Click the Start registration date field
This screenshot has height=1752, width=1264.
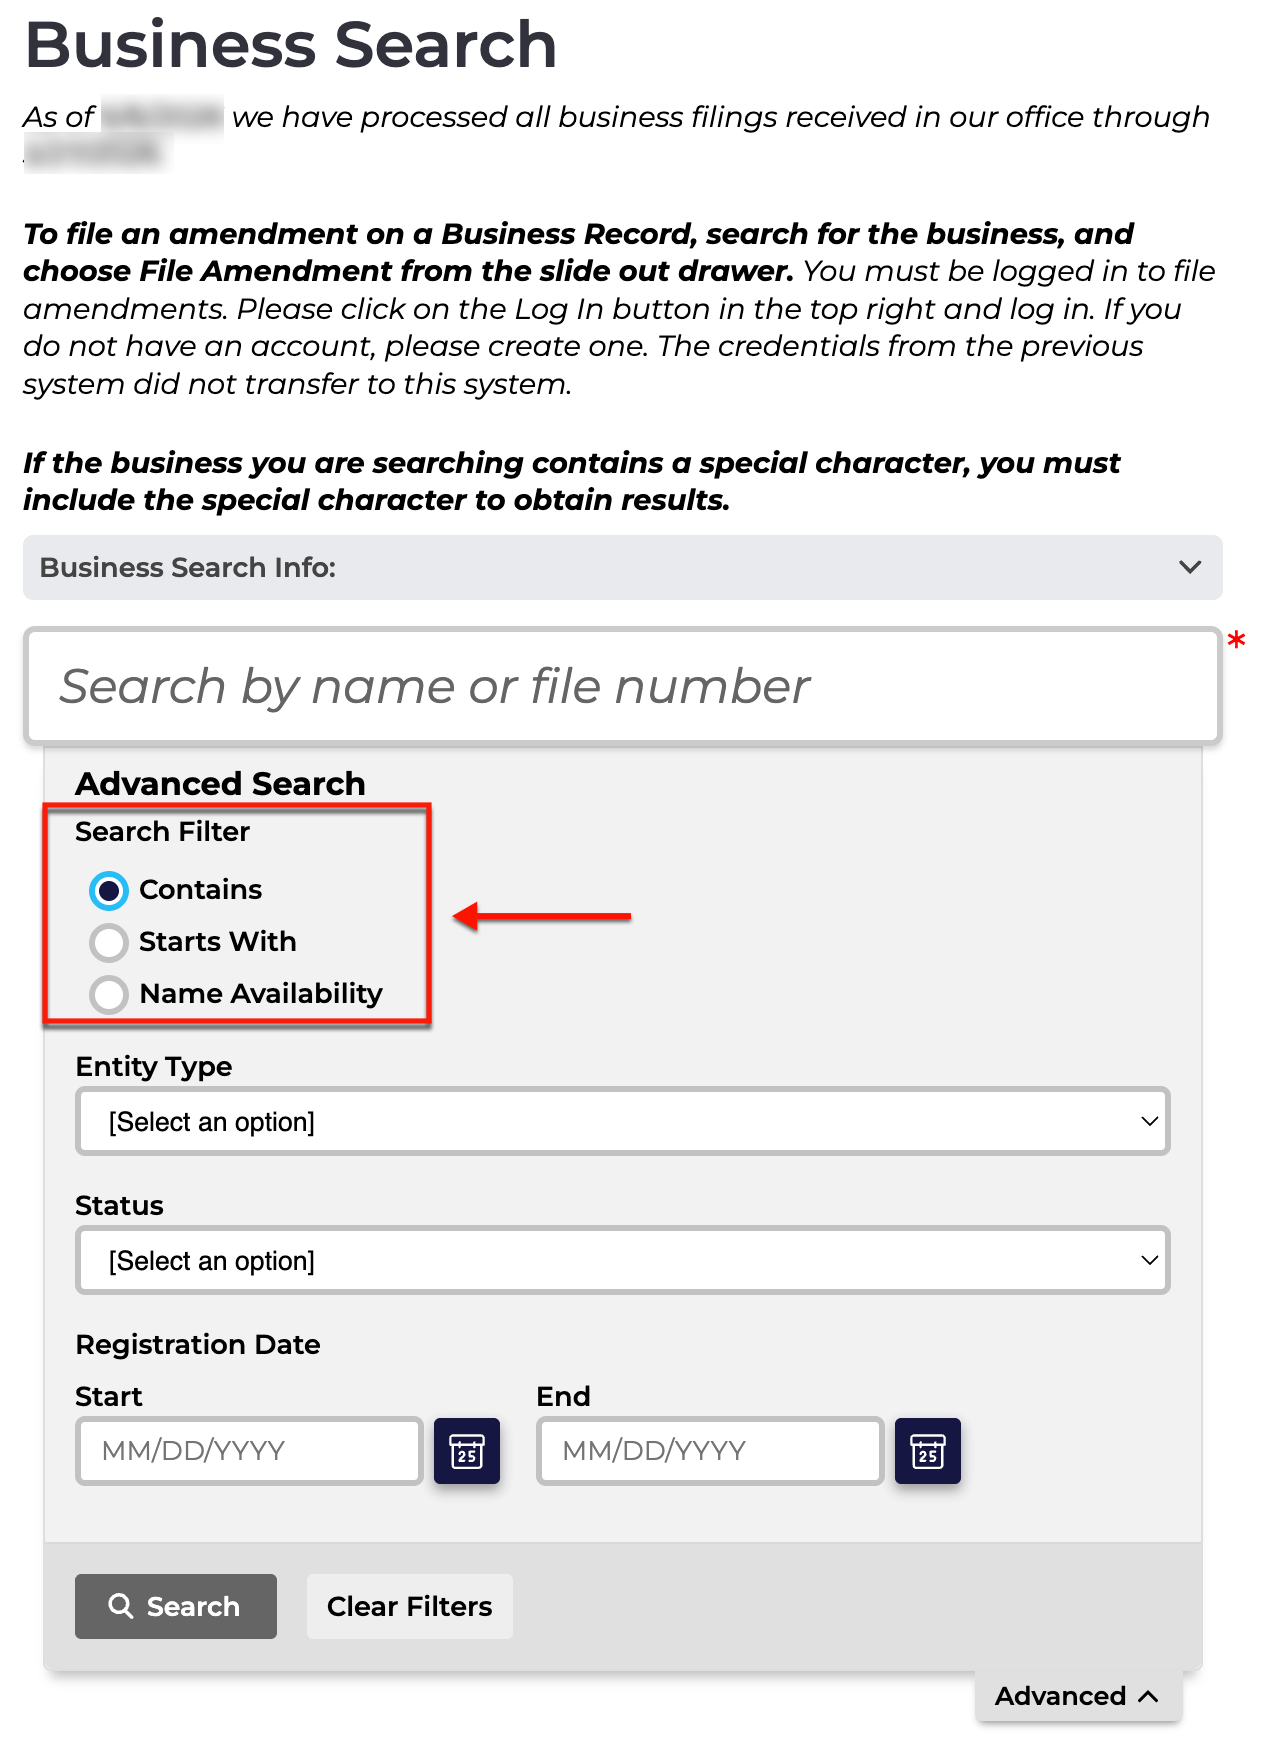[x=249, y=1450]
